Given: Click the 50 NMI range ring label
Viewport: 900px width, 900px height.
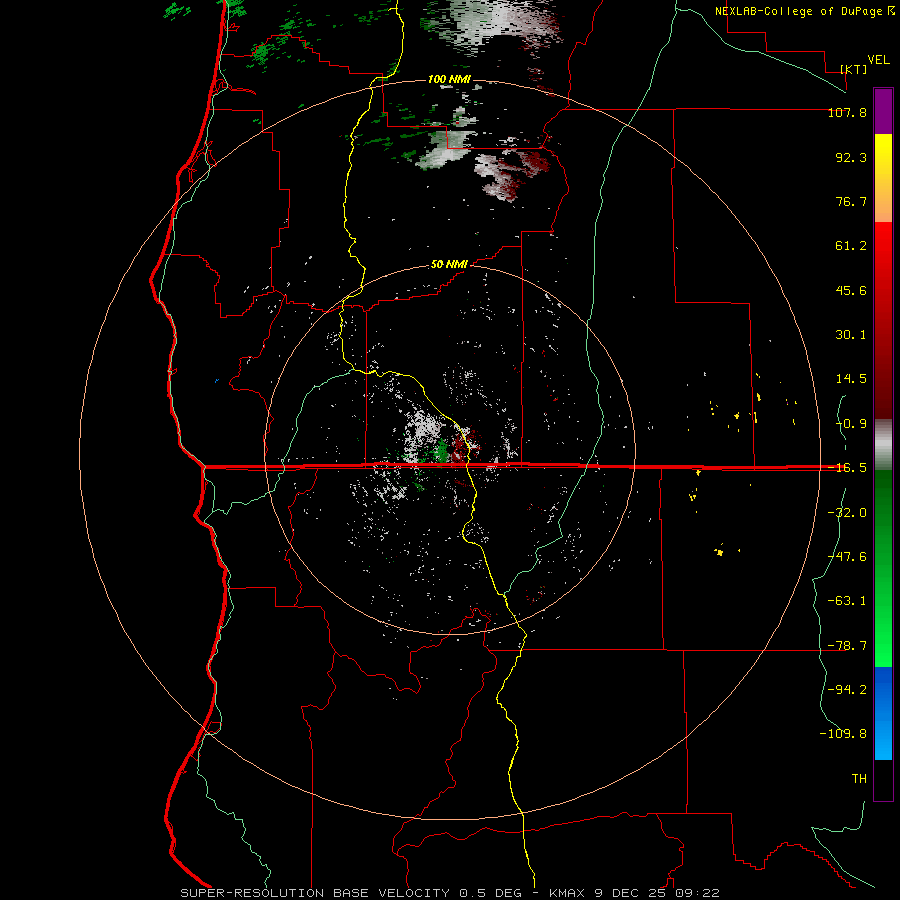Looking at the screenshot, I should (x=449, y=265).
